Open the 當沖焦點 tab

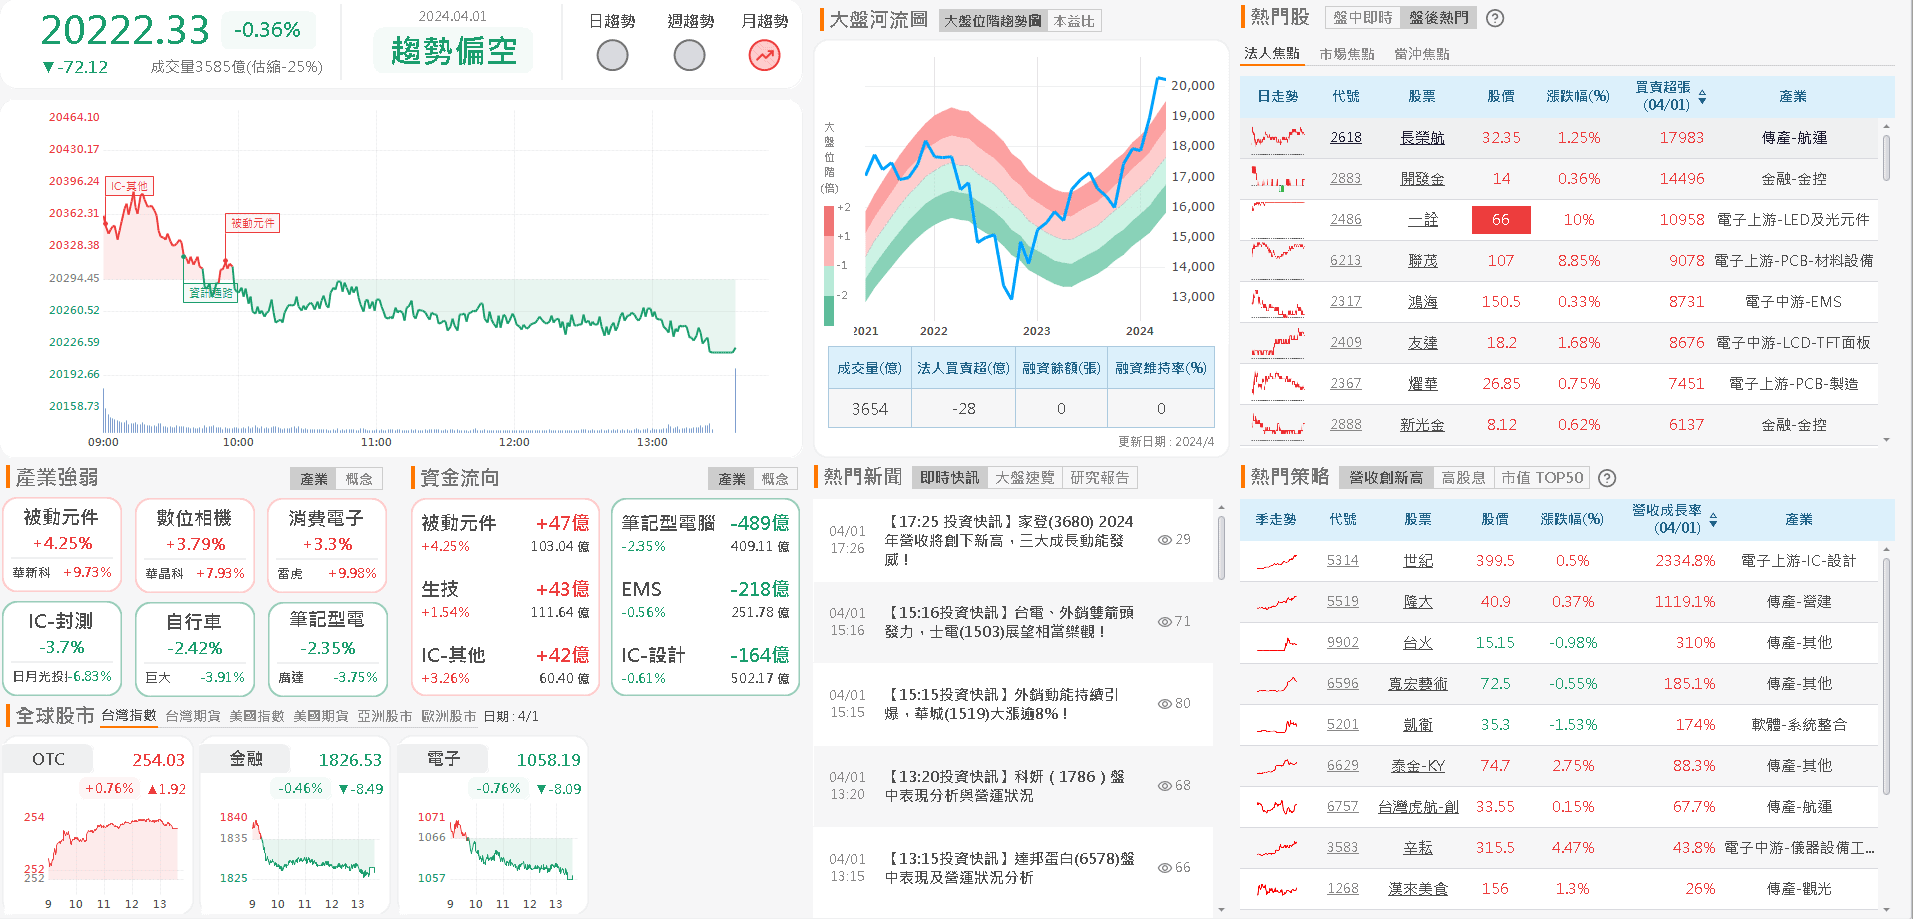[1422, 54]
